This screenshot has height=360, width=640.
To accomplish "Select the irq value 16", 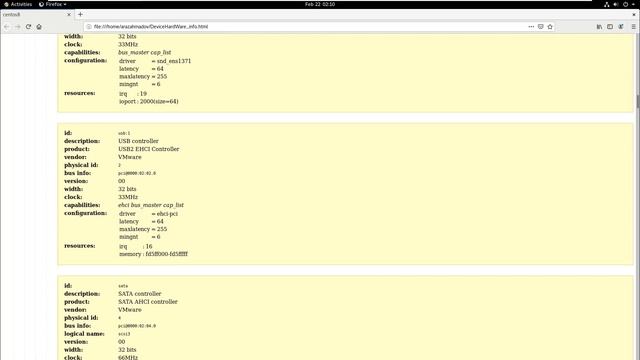I will click(x=149, y=246).
